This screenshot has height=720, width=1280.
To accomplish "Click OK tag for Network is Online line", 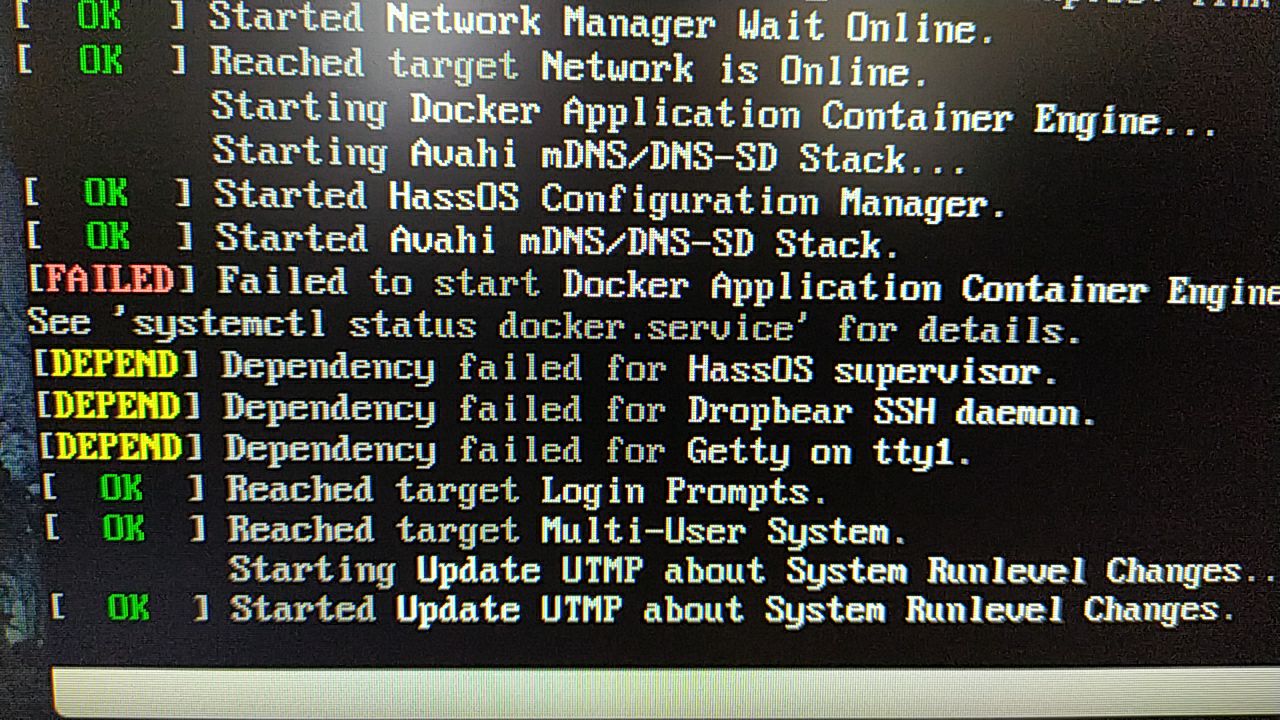I will (101, 62).
